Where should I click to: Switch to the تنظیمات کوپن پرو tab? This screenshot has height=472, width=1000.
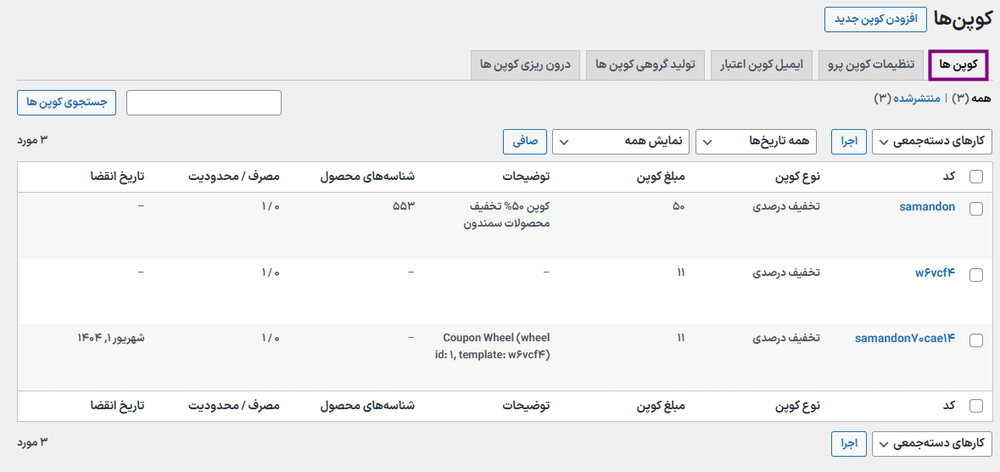coord(869,65)
